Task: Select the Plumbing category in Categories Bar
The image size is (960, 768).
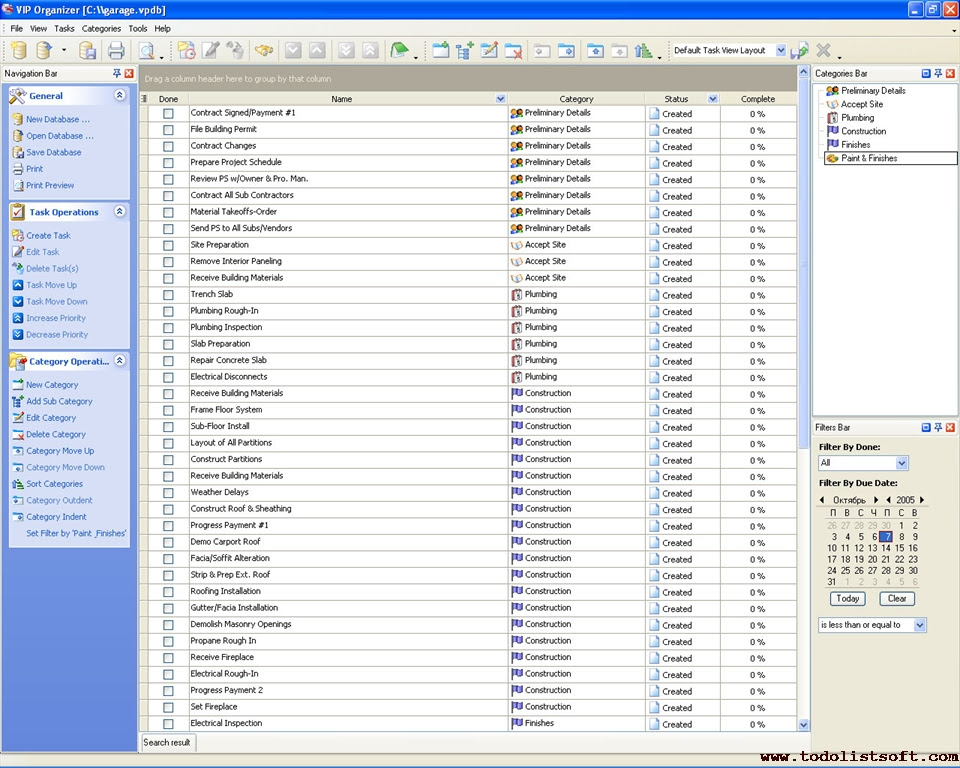Action: click(857, 118)
